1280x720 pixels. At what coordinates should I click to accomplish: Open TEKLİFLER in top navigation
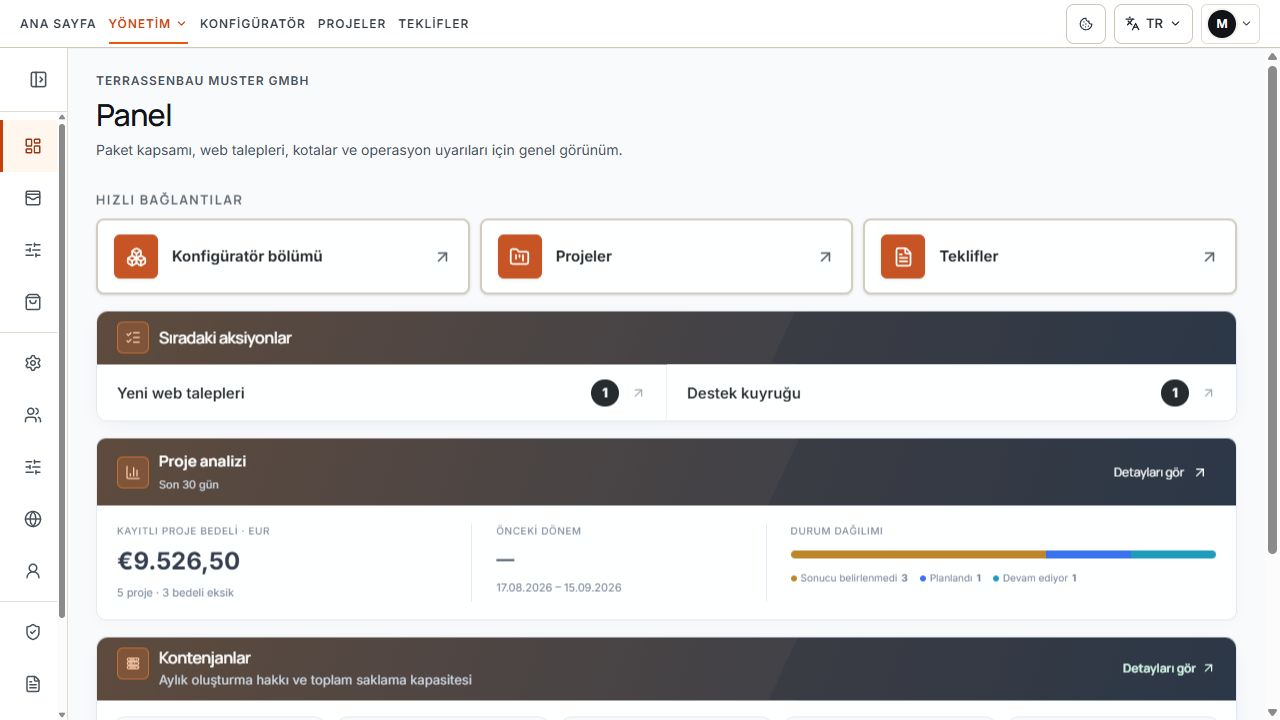434,24
